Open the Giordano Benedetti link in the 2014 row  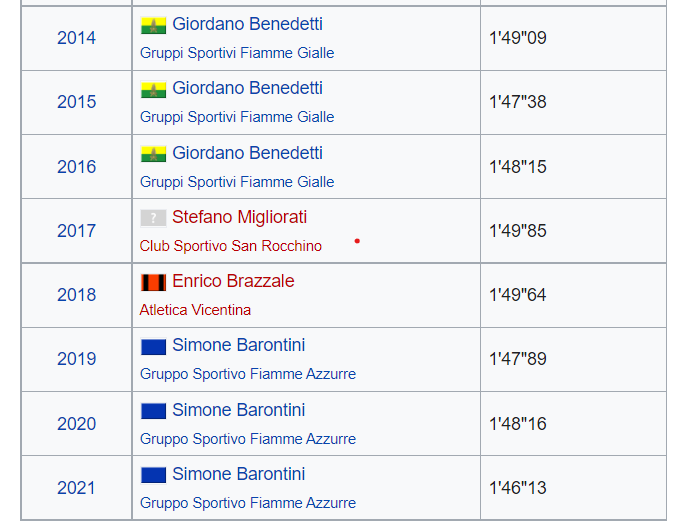pos(247,24)
